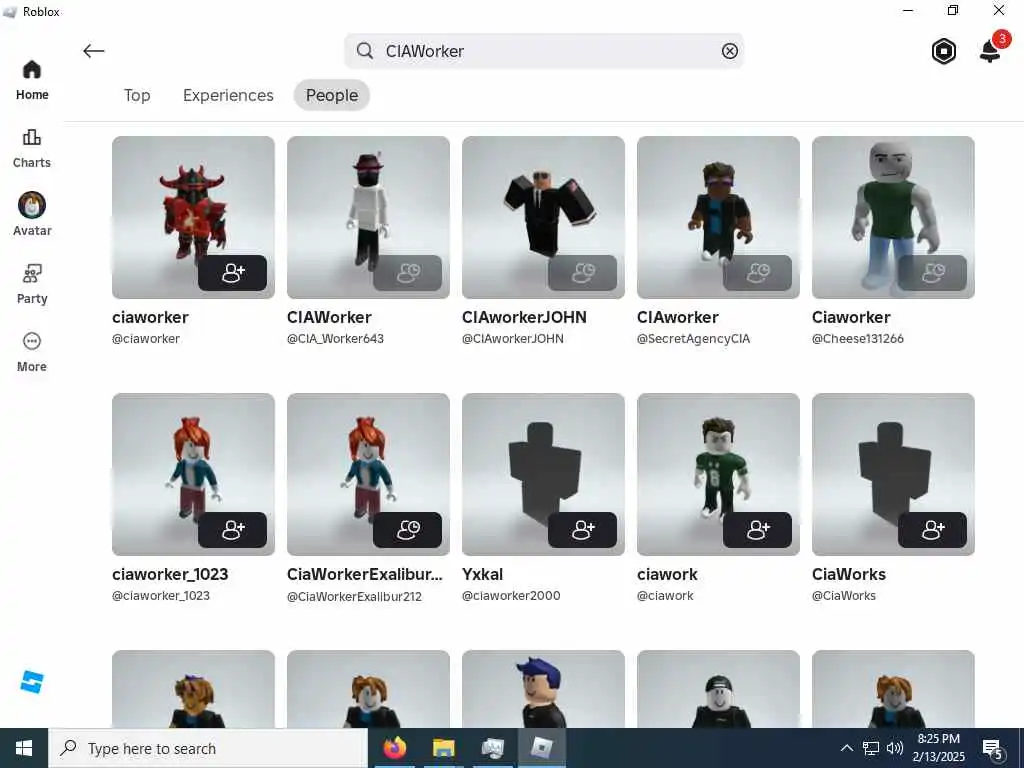Open Windows action center notifications
This screenshot has height=768, width=1024.
(x=993, y=749)
